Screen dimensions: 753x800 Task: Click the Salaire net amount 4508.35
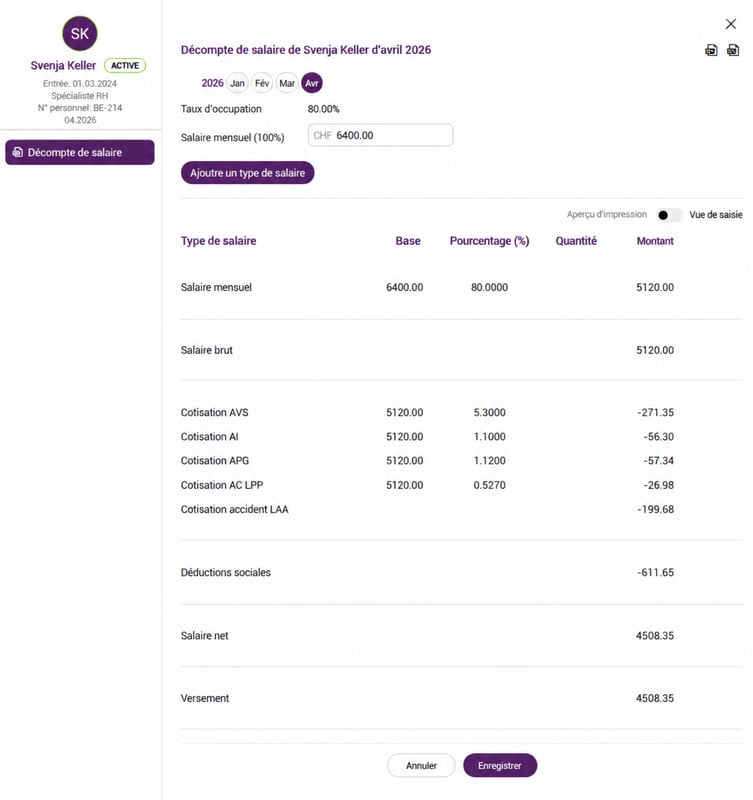[655, 636]
